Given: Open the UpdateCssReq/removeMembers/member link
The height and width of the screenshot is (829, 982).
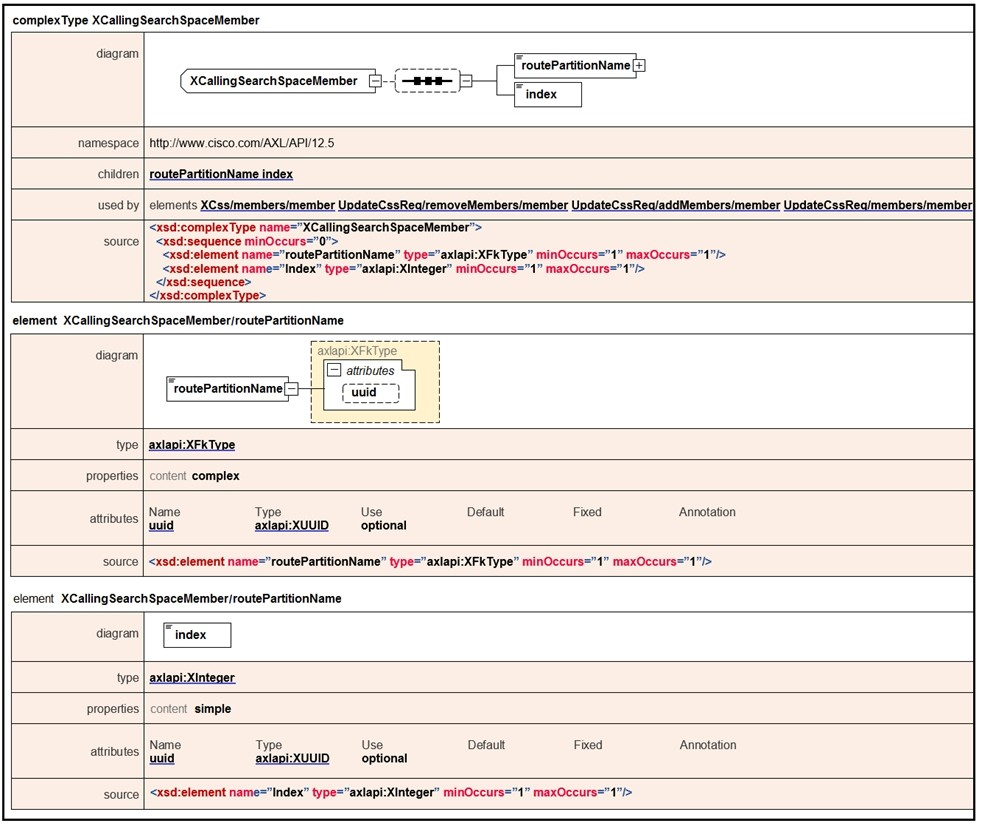Looking at the screenshot, I should click(452, 205).
